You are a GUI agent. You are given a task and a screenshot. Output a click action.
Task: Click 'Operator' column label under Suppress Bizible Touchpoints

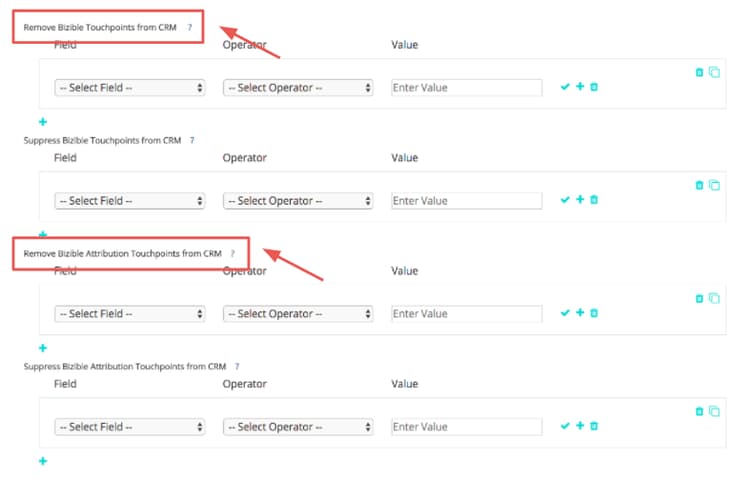click(244, 158)
